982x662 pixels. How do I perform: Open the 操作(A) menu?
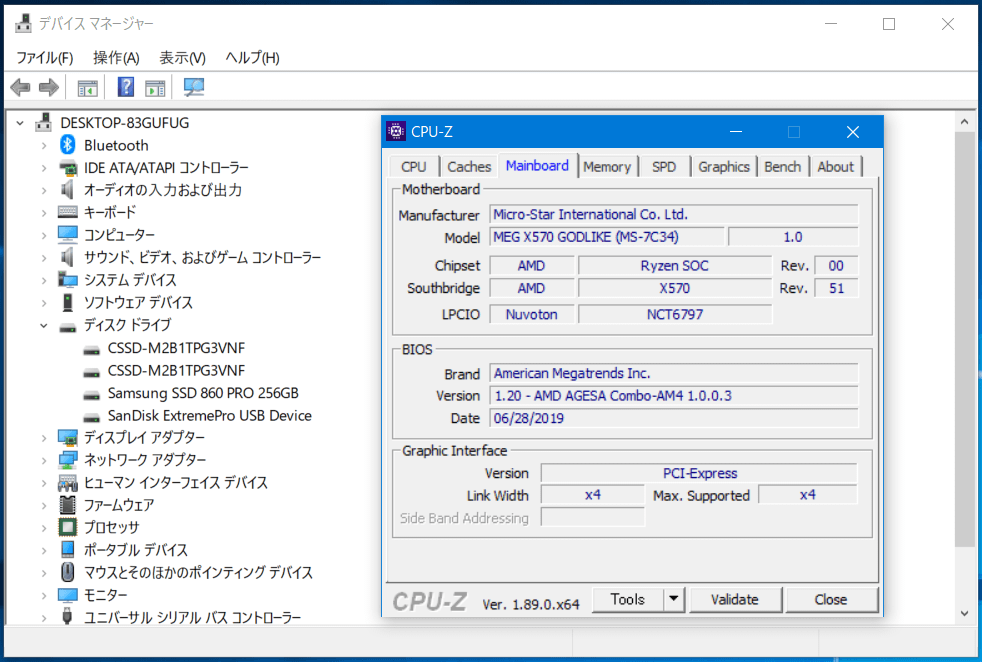[x=116, y=58]
